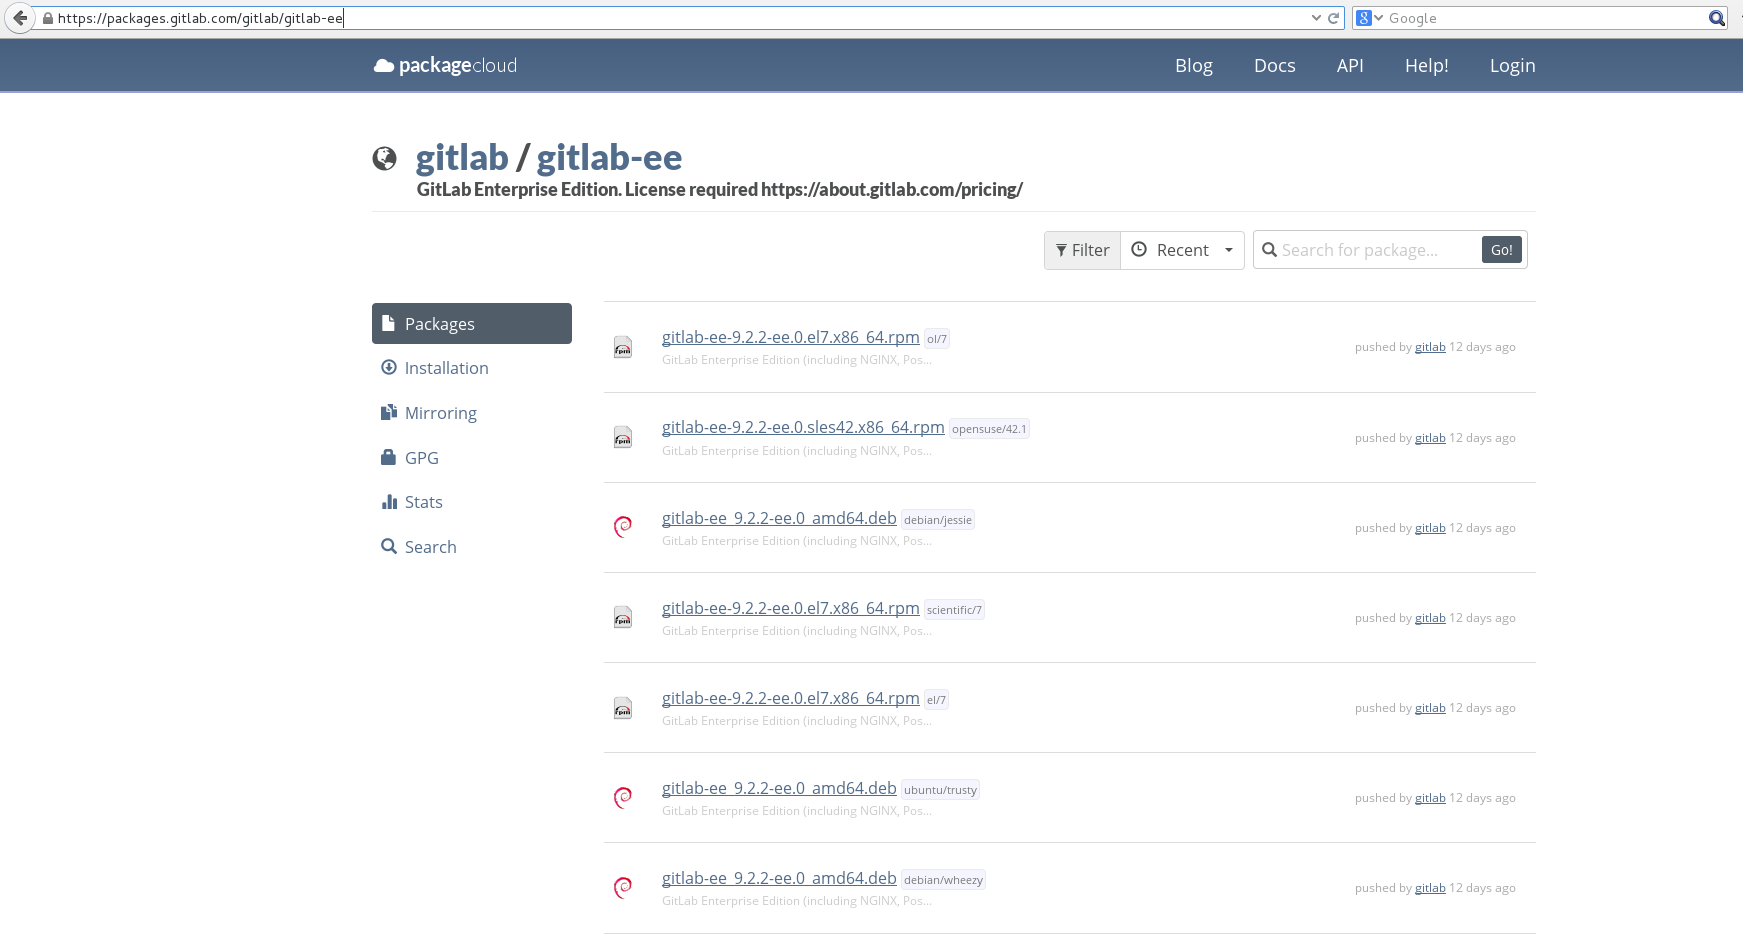This screenshot has width=1743, height=937.
Task: Open the Recent sort dropdown
Action: (1182, 250)
